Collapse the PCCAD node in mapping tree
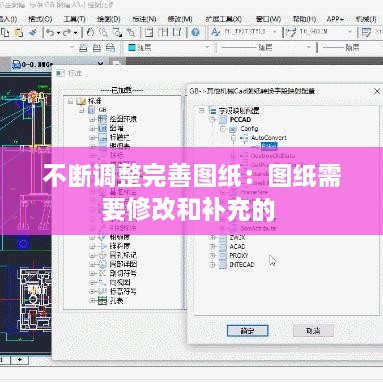 tap(213, 119)
